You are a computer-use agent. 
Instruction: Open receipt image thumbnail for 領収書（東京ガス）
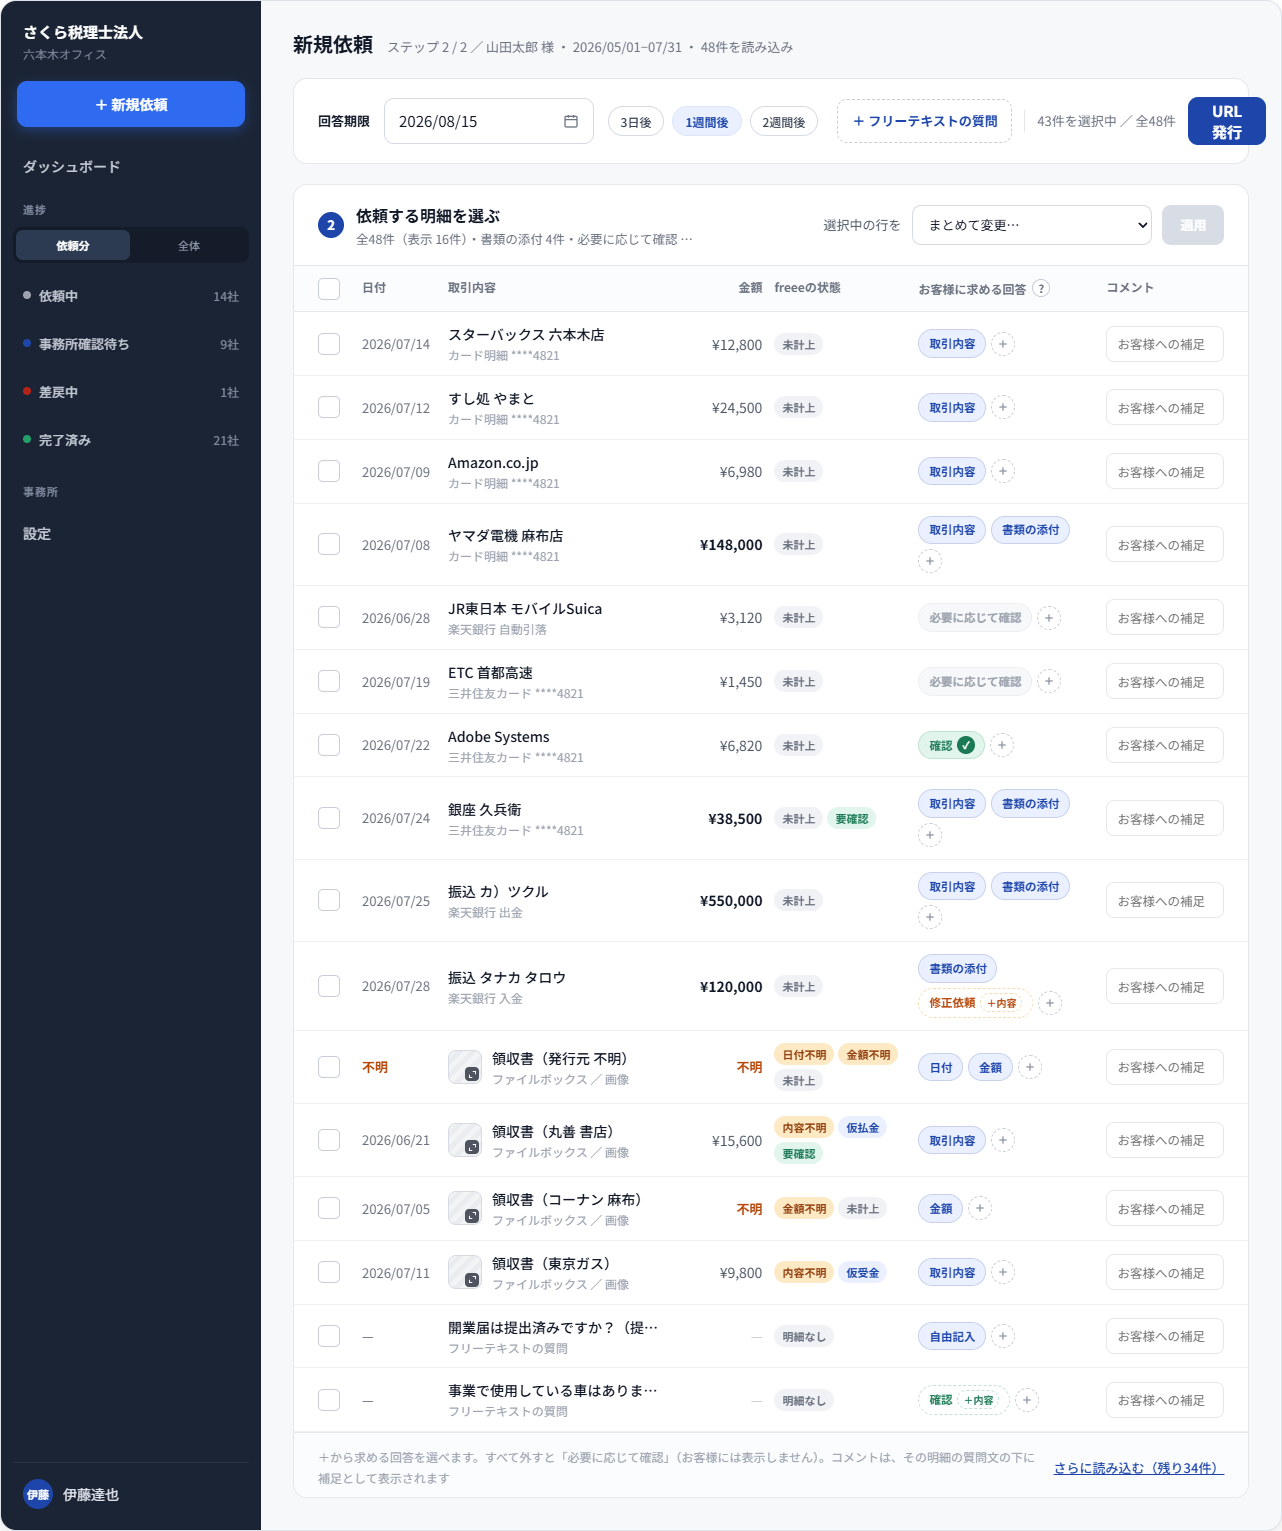[465, 1272]
